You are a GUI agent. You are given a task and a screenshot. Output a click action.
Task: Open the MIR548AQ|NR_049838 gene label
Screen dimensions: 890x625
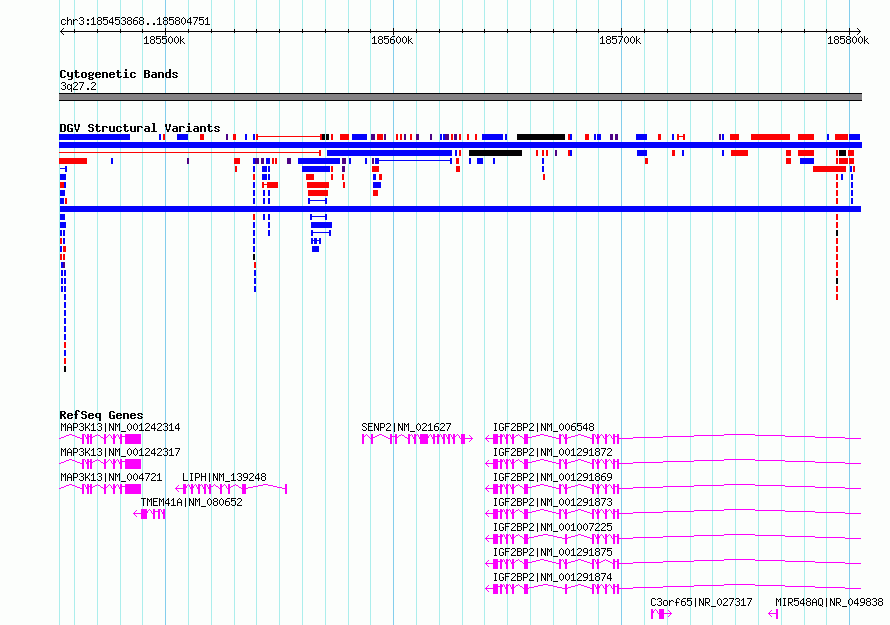tap(829, 602)
